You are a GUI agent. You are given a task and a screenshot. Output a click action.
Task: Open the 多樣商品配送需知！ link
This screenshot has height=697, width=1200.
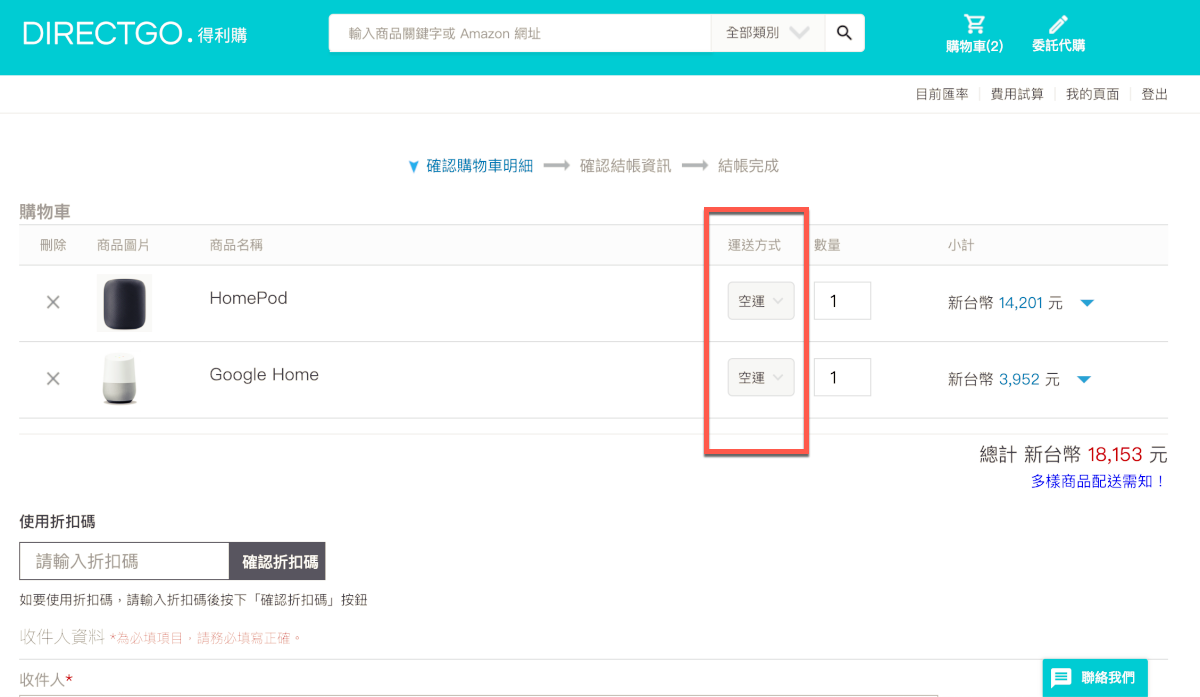[1099, 481]
